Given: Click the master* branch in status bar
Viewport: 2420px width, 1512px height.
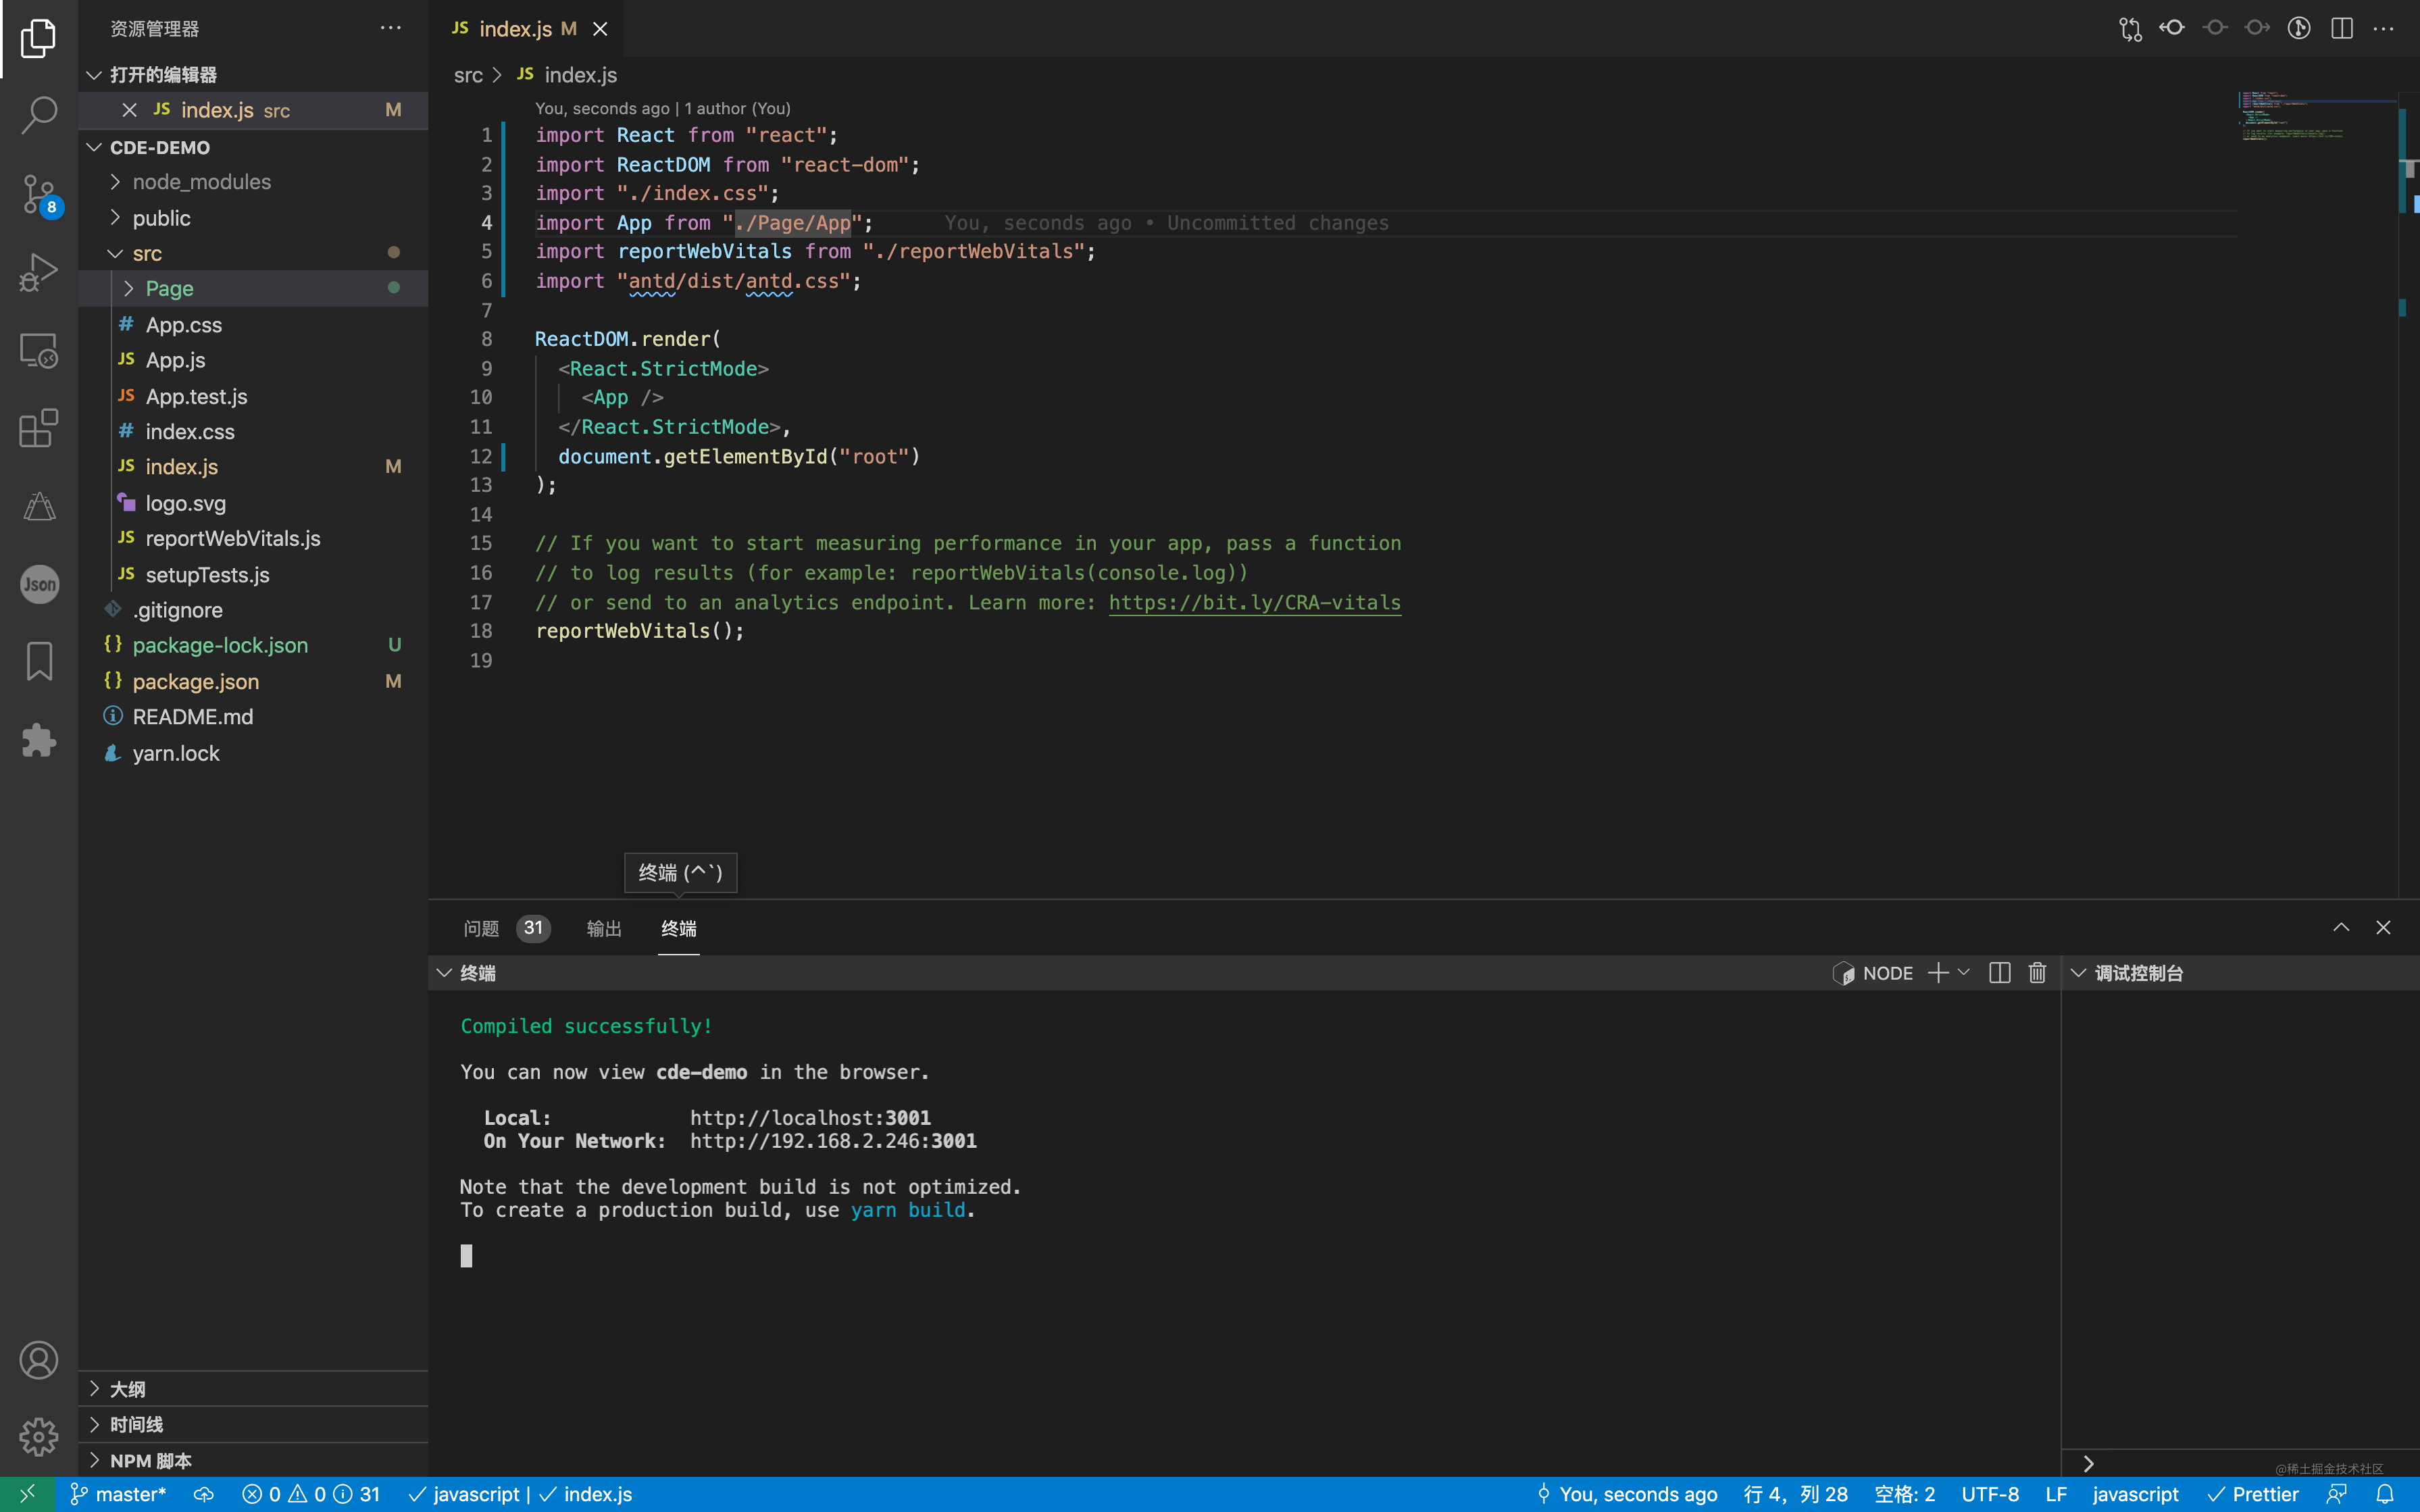Looking at the screenshot, I should coord(119,1494).
